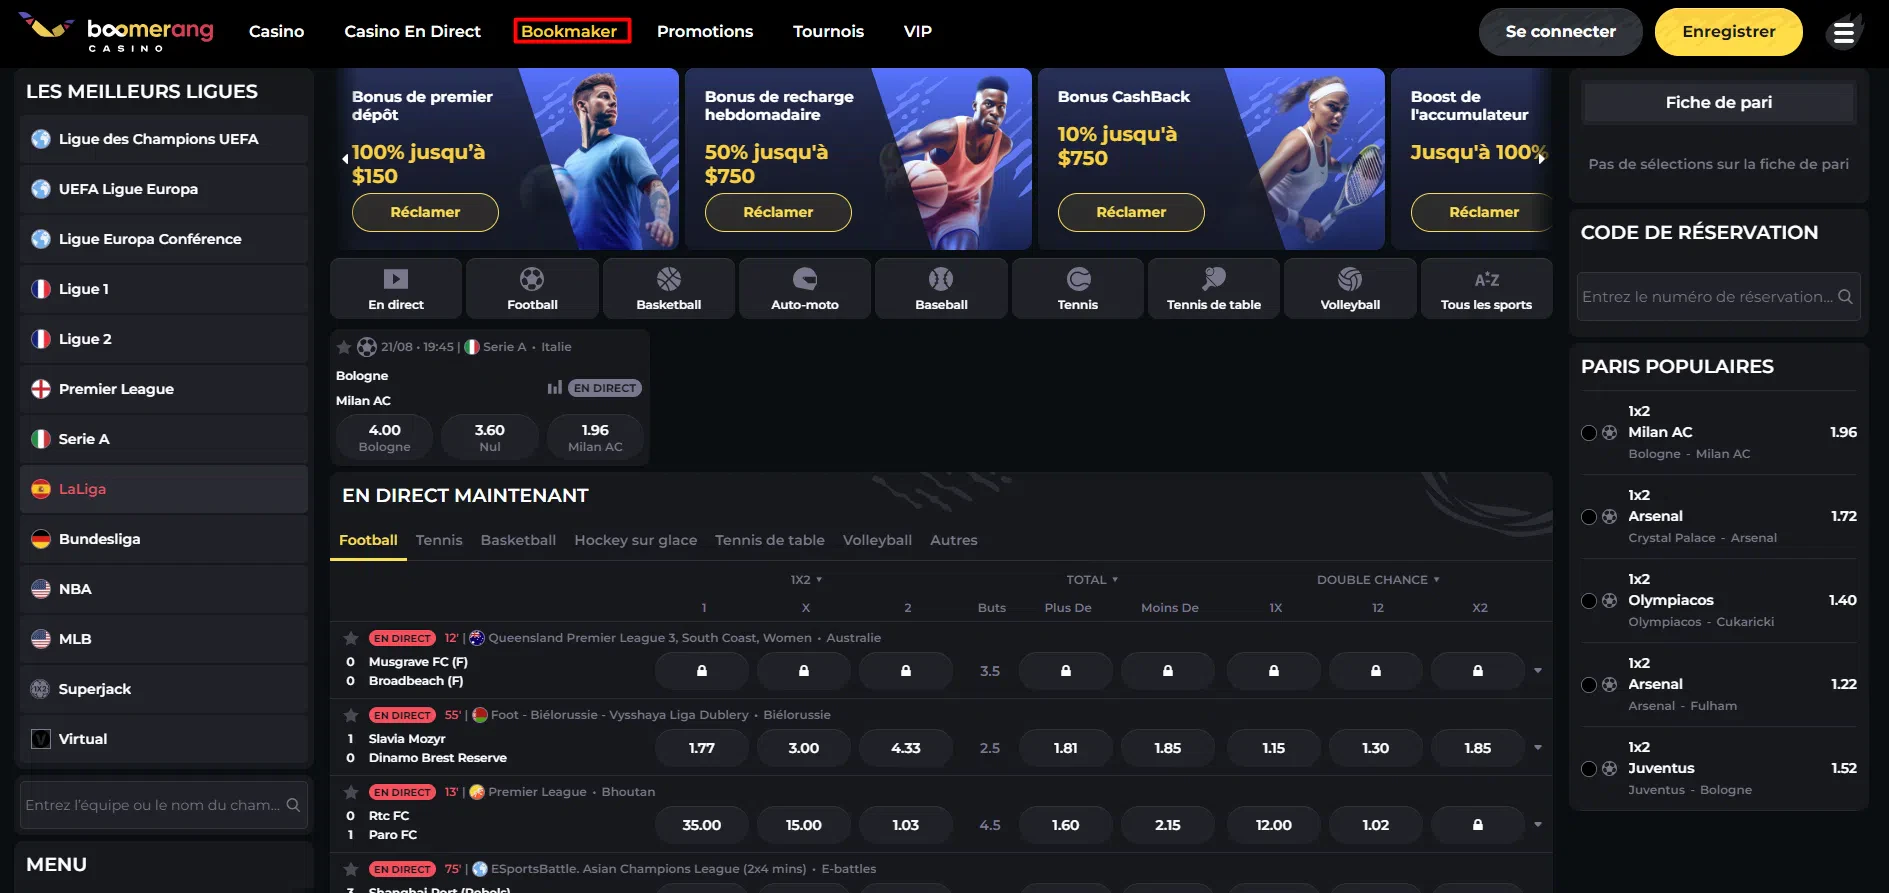Open the 1X2 market dropdown
Screen dimensions: 1889x893
(806, 580)
